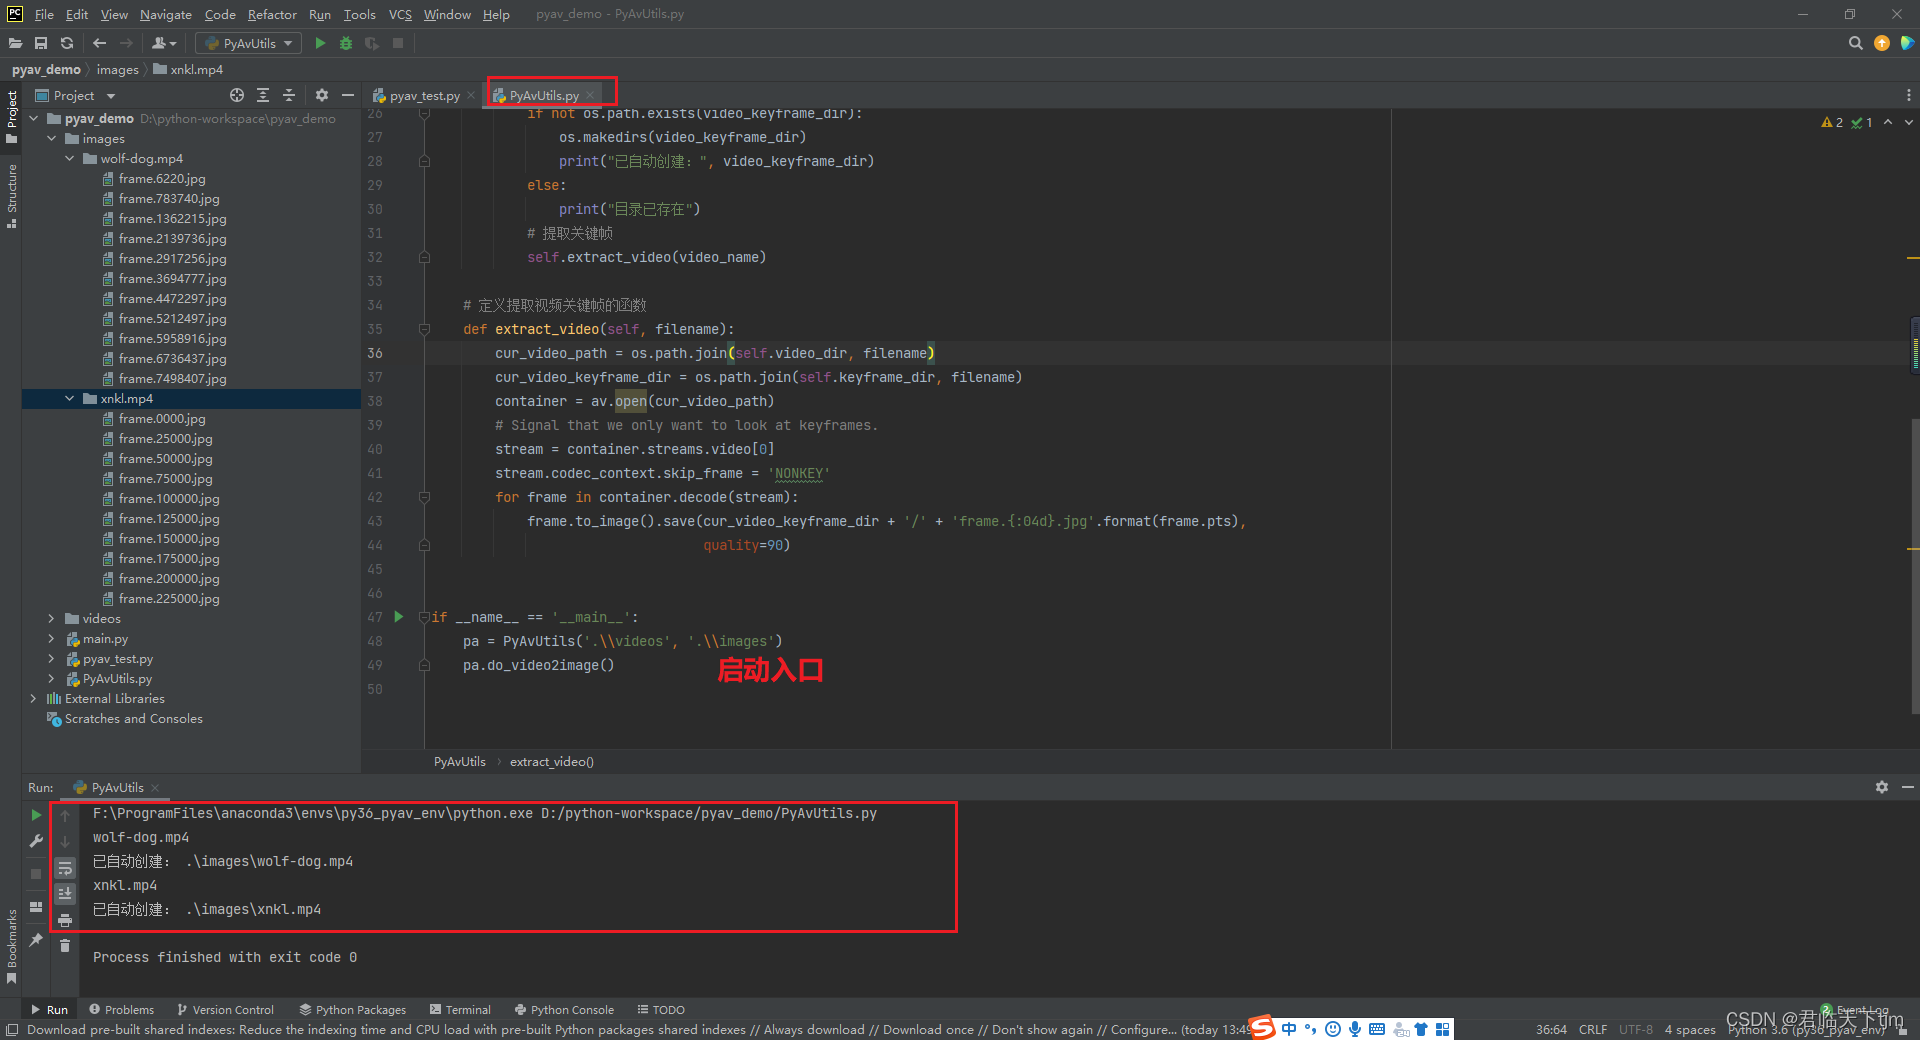Screen dimensions: 1920x1040
Task: Toggle soft-wrap in Run console
Action: [65, 868]
